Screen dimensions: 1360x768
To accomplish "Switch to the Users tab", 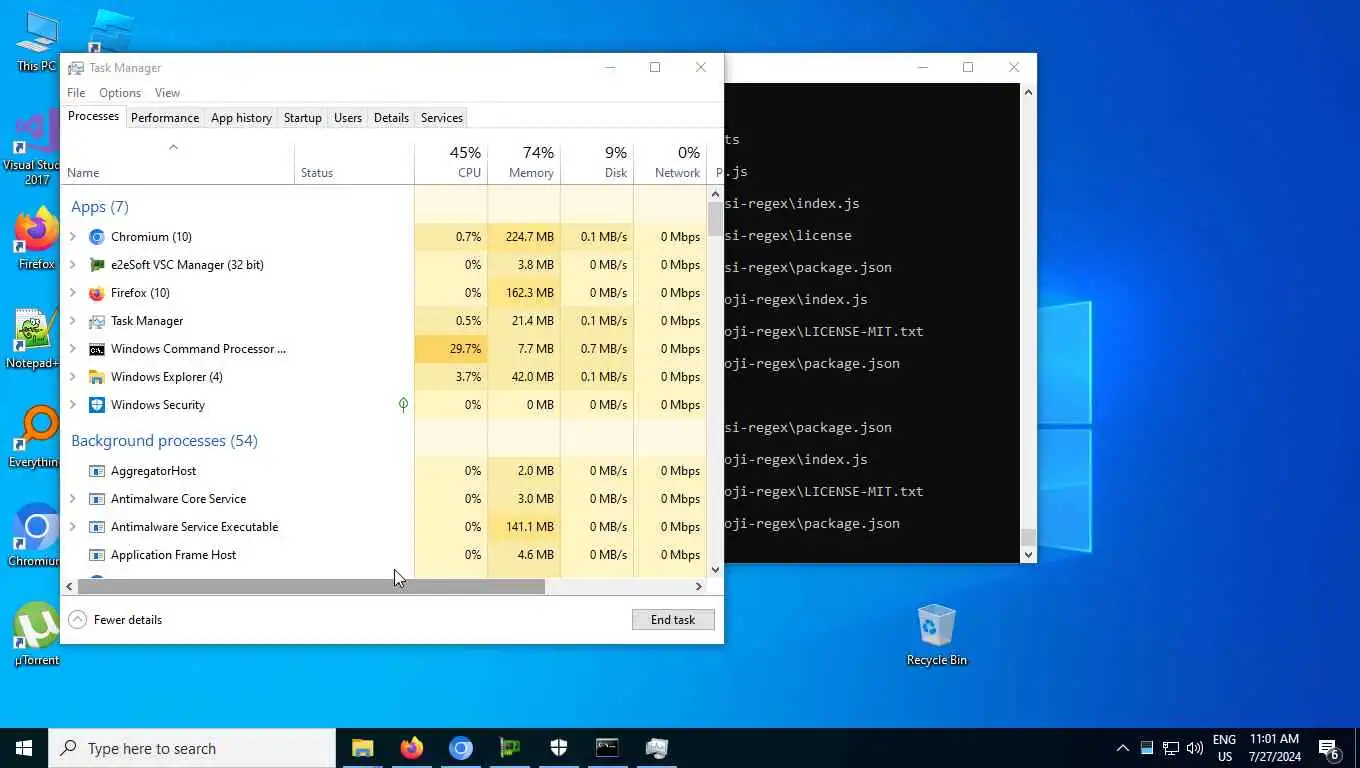I will click(x=348, y=118).
